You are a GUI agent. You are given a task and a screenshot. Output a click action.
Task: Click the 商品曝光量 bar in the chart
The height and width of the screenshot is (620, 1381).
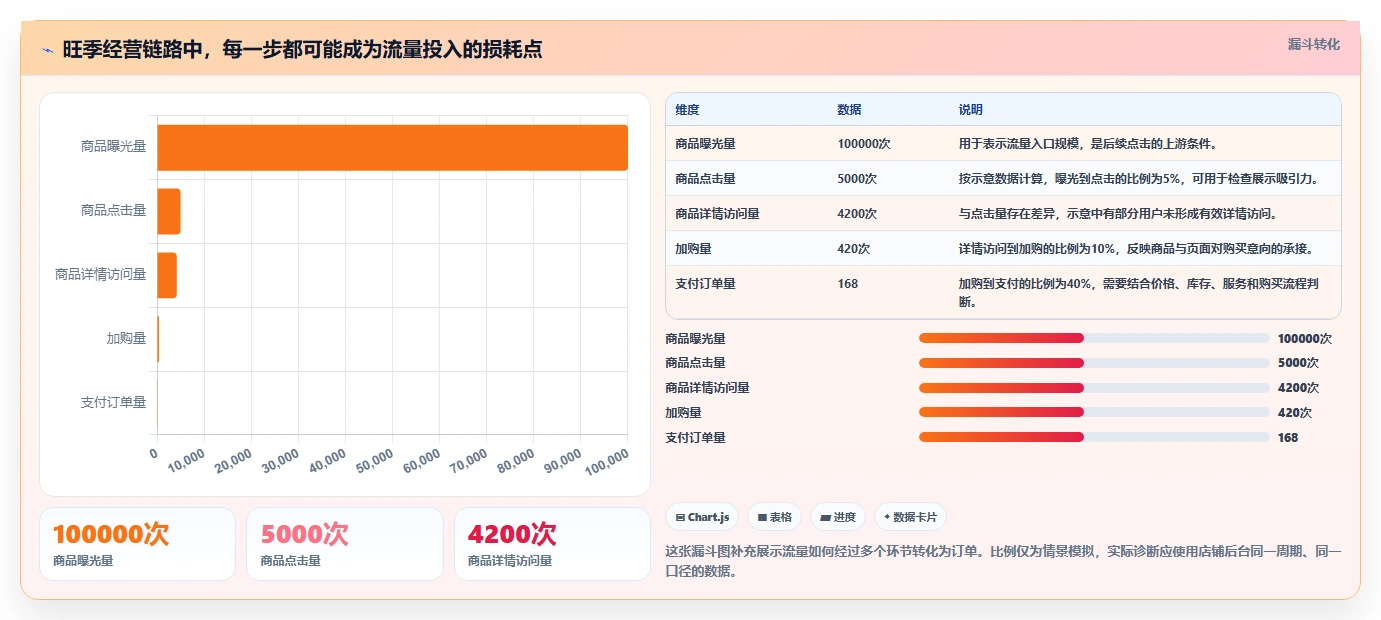392,147
